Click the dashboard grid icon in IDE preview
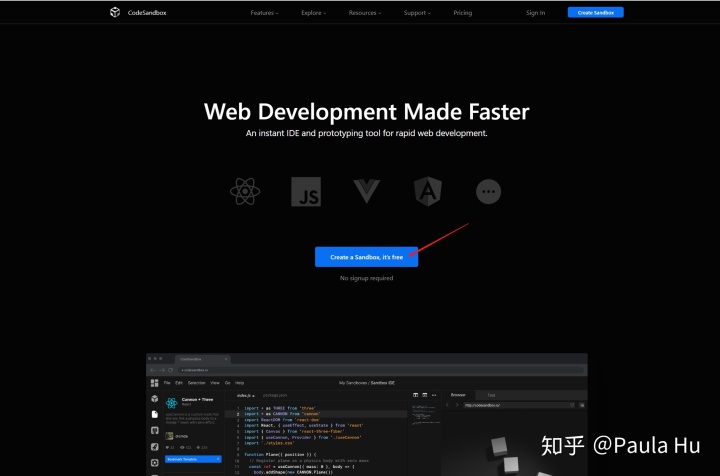720x476 pixels. (154, 383)
